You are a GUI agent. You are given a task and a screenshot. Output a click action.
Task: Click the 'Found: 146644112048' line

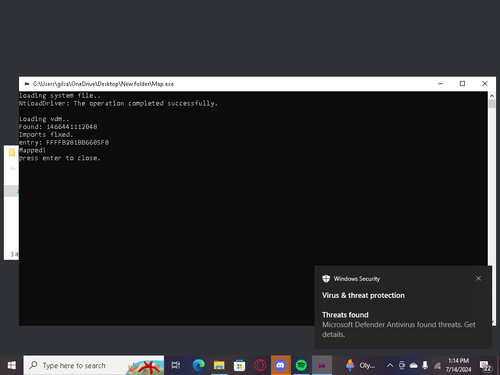point(58,127)
